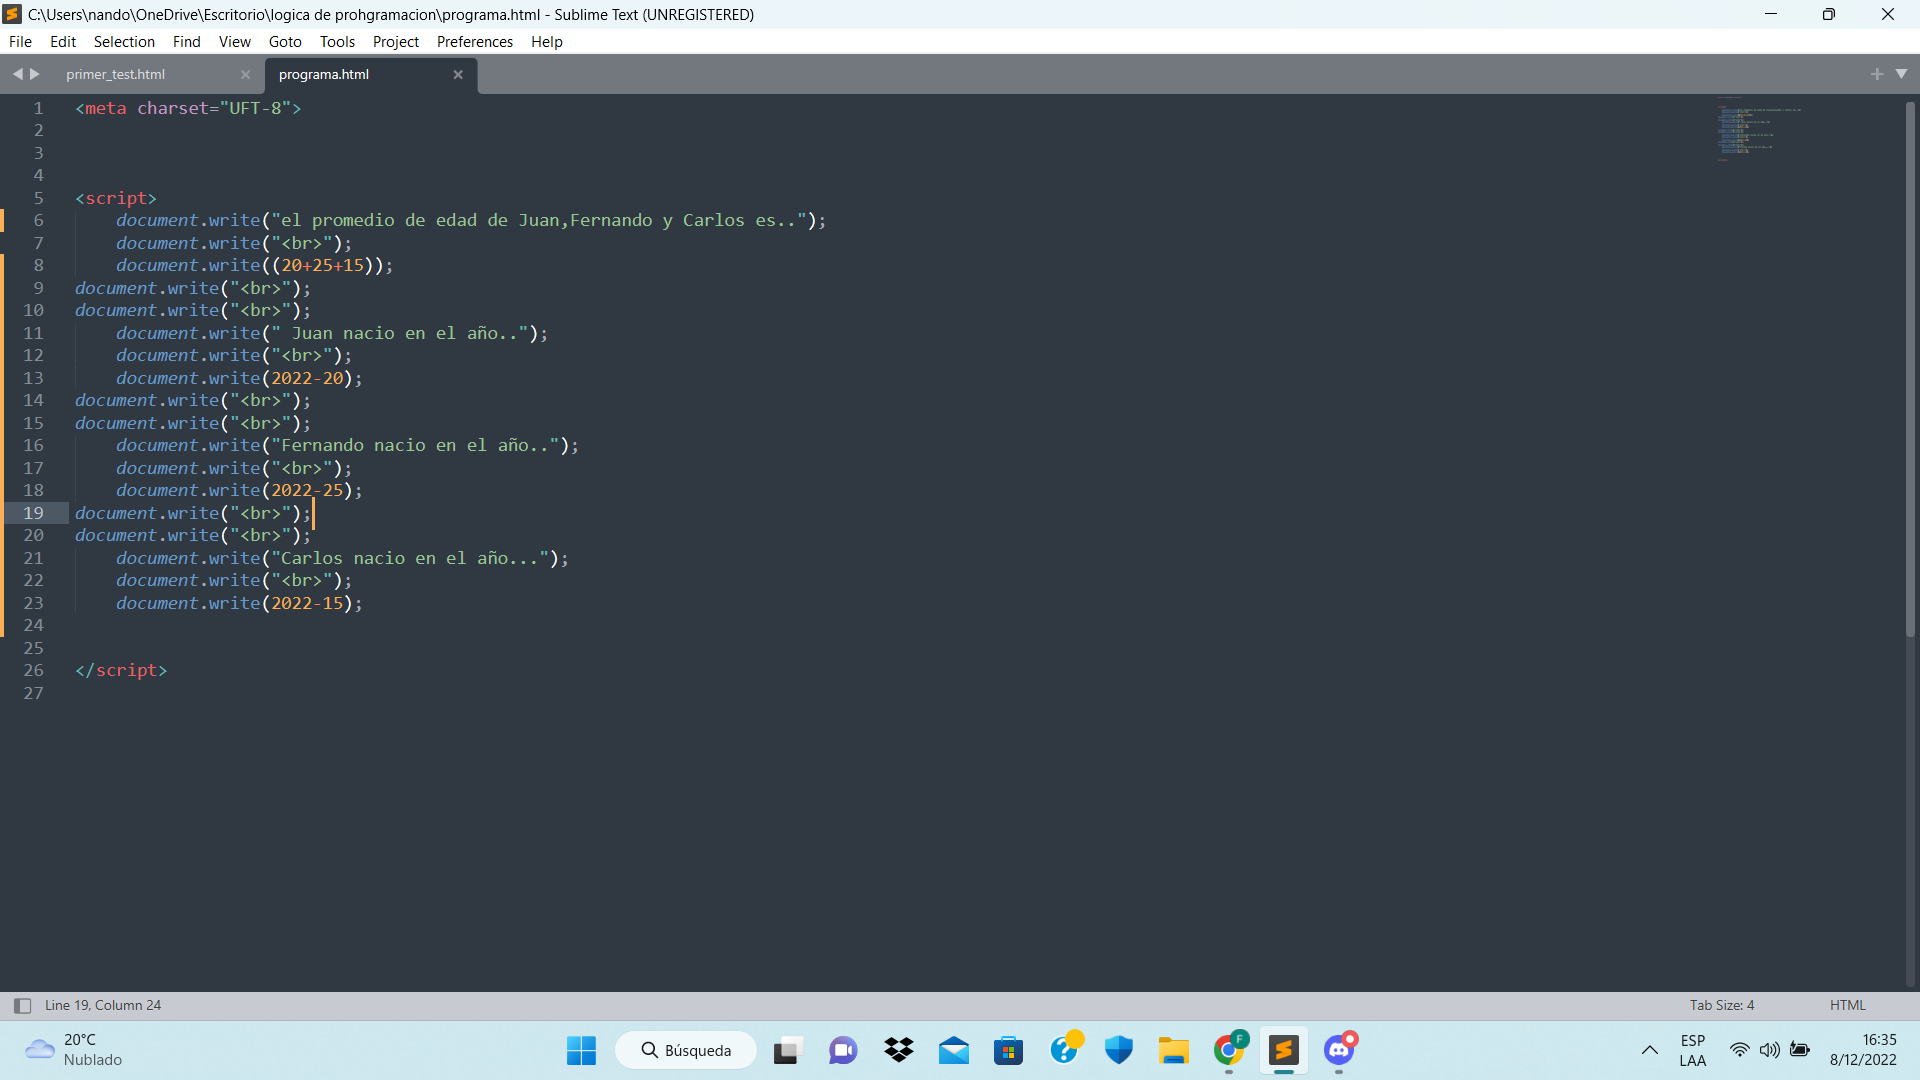Open ESP LAA language selector
The height and width of the screenshot is (1080, 1920).
point(1693,1050)
